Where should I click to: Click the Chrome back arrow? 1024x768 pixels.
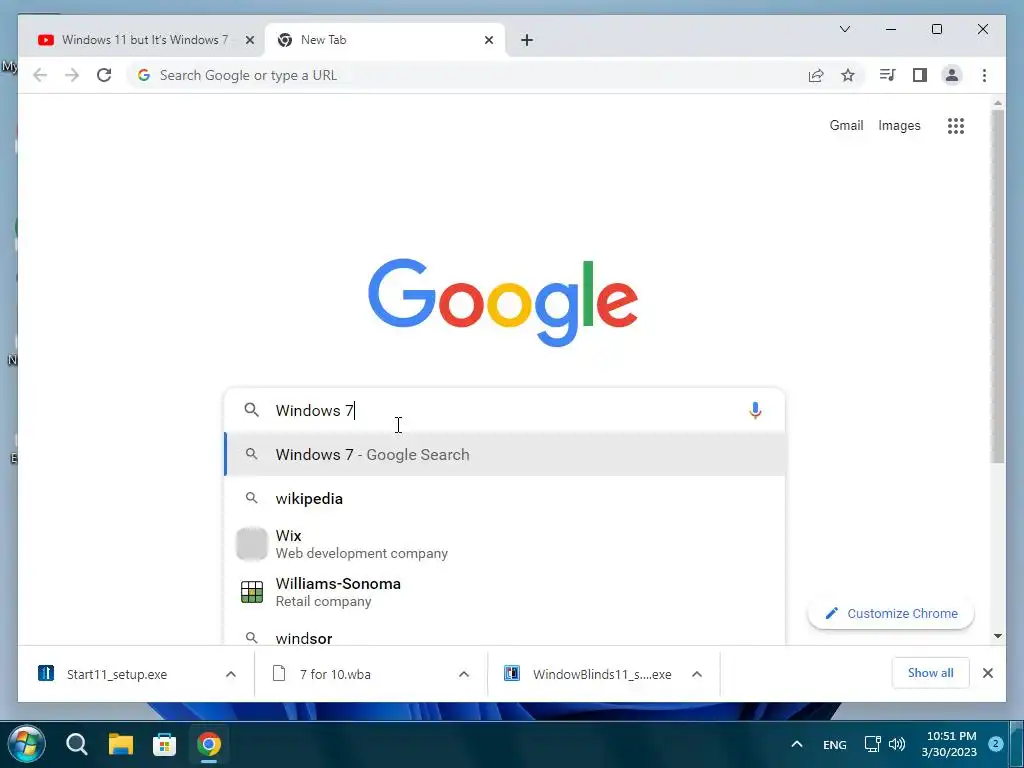40,75
